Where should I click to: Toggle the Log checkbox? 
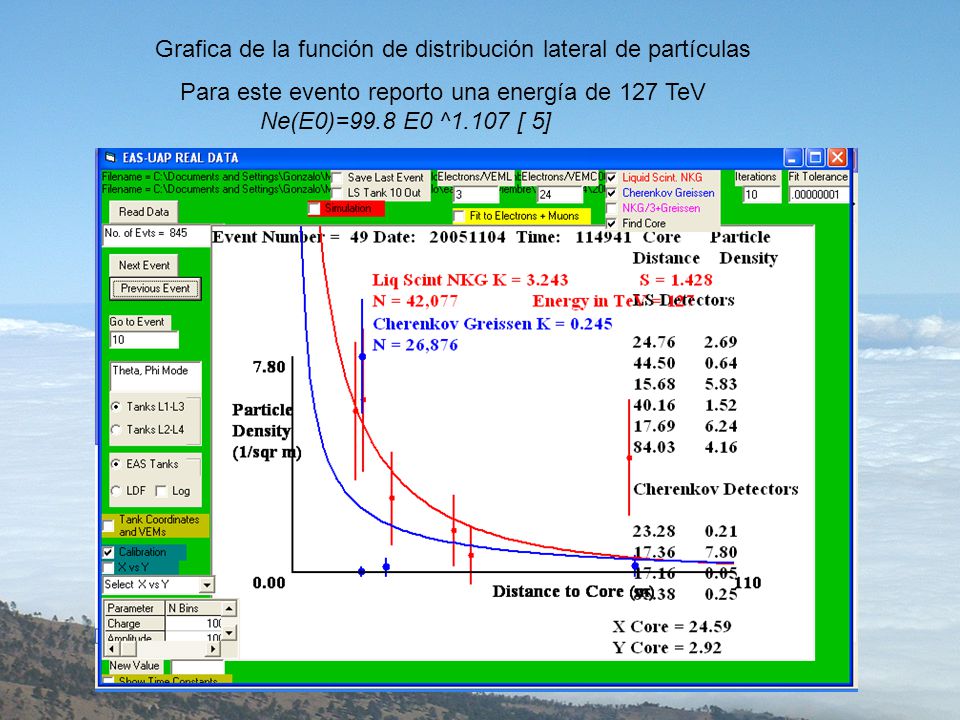point(161,491)
